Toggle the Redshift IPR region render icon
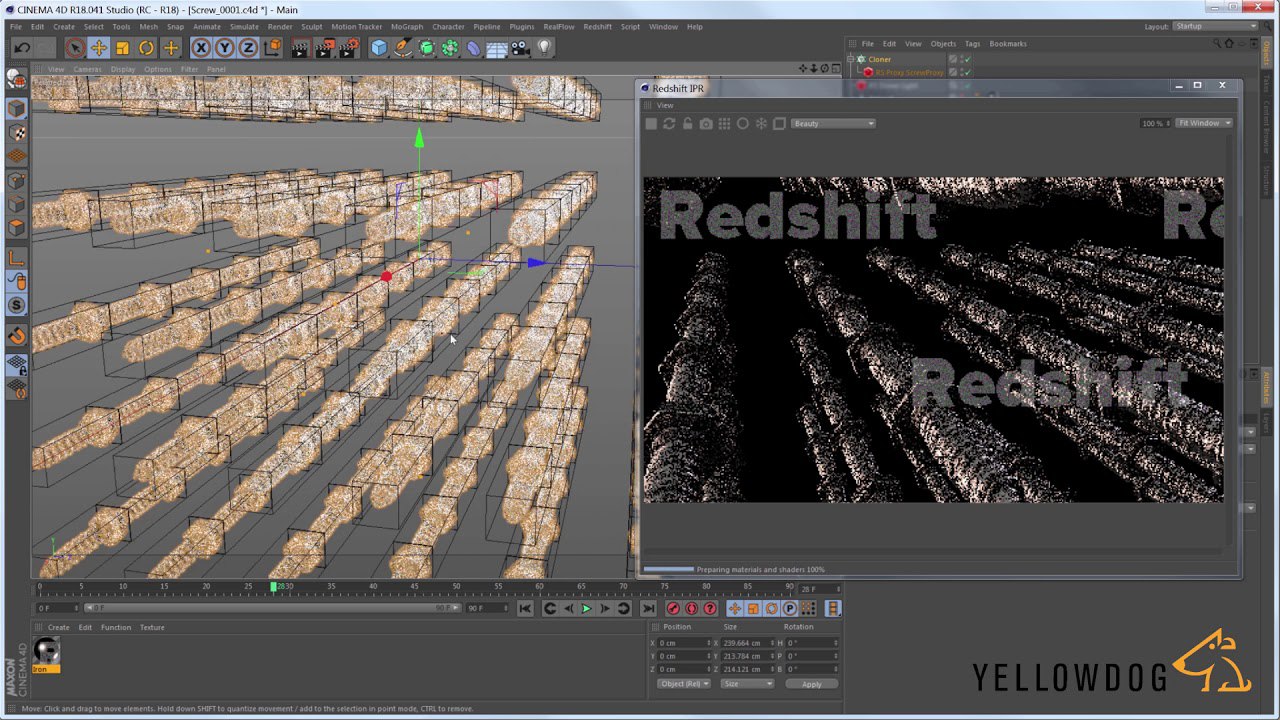The height and width of the screenshot is (720, 1280). coord(779,123)
